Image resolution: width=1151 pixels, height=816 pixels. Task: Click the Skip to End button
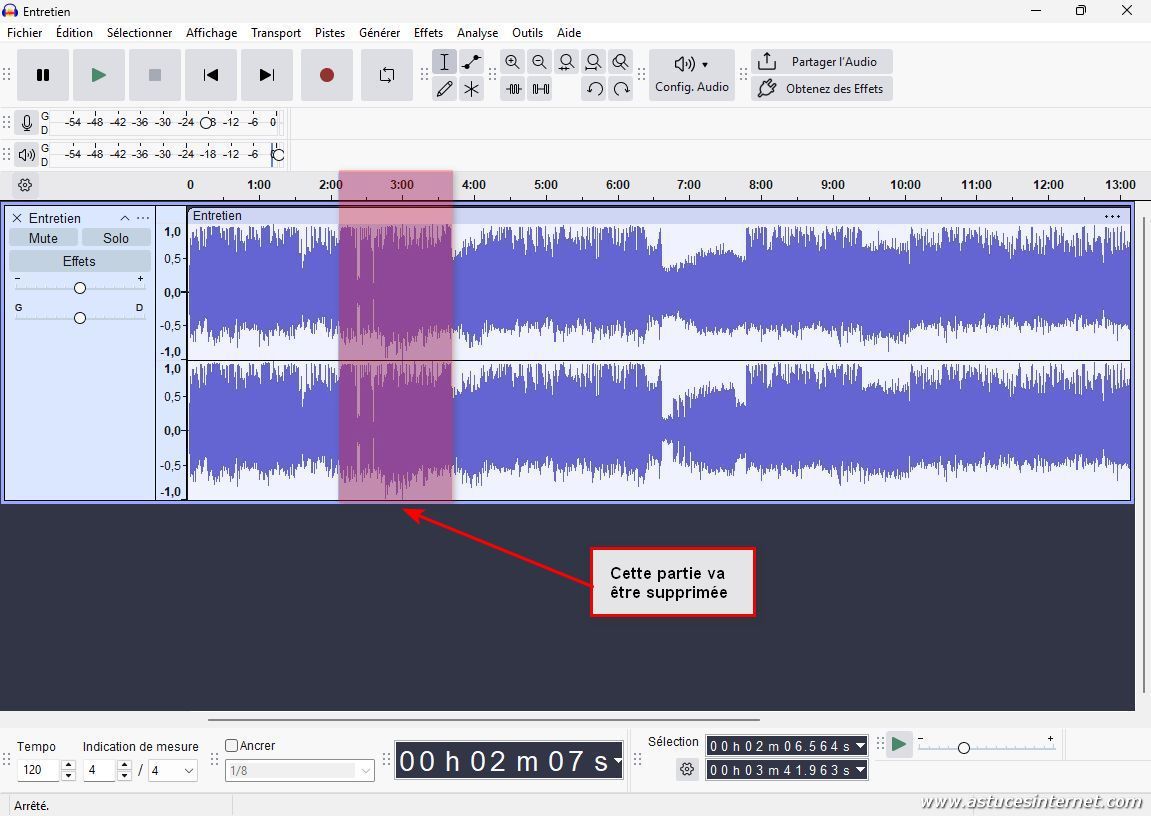(266, 75)
